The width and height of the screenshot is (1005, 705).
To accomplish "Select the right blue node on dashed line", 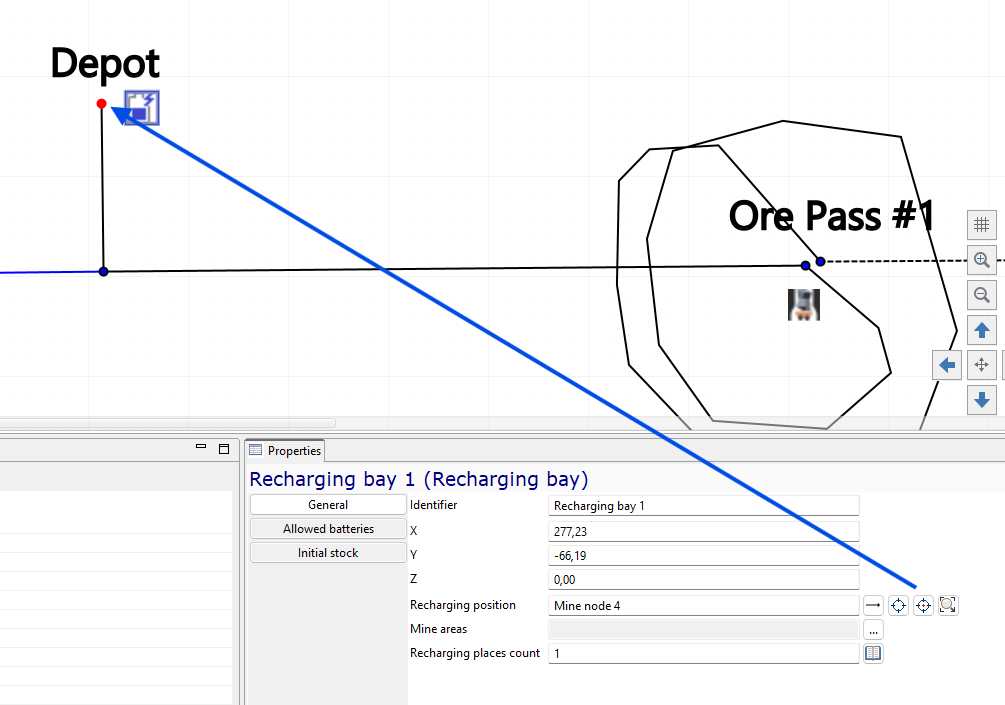I will click(820, 261).
